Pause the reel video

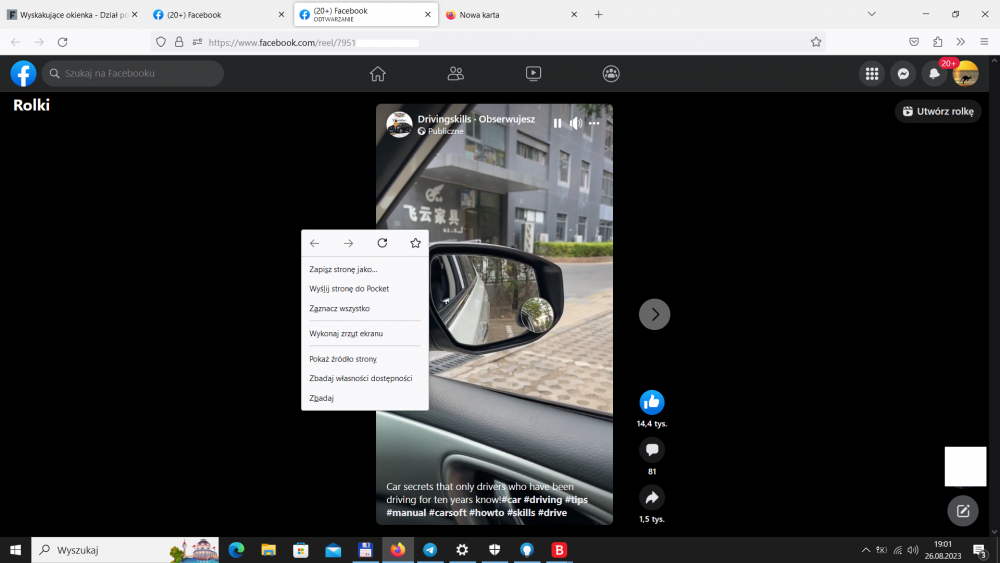tap(557, 123)
